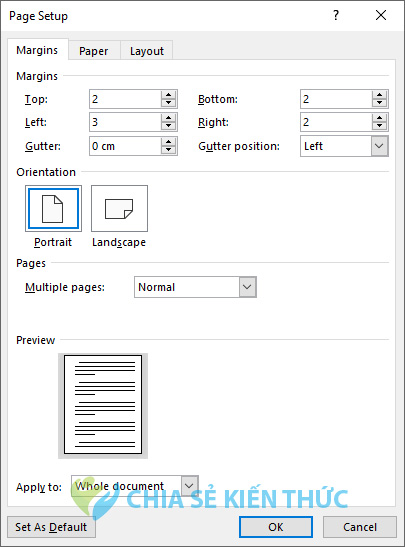Click inside the Left margin field

click(x=125, y=122)
